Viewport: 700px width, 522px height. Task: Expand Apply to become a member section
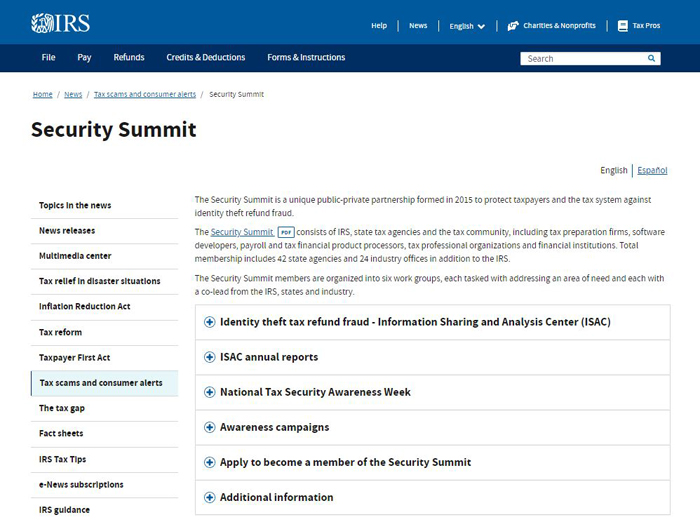(433, 463)
